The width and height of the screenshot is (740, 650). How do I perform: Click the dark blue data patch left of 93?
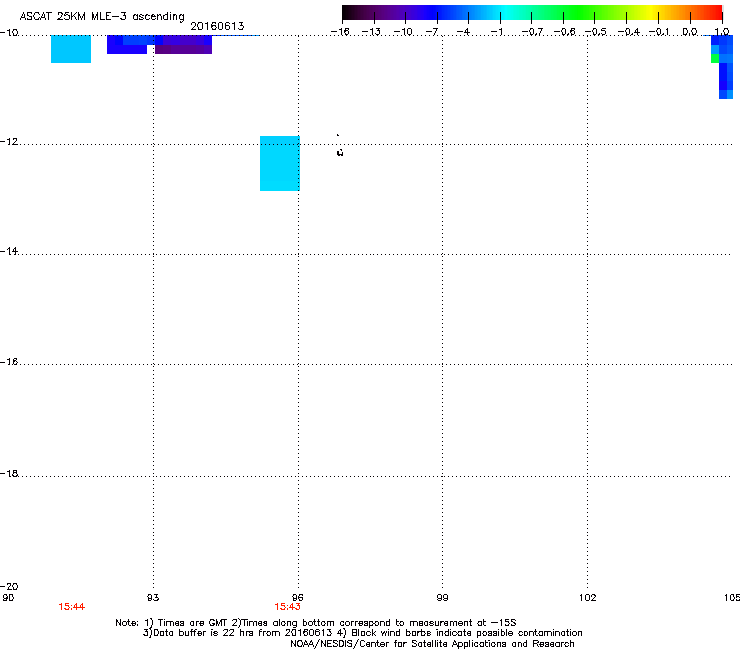[x=127, y=47]
